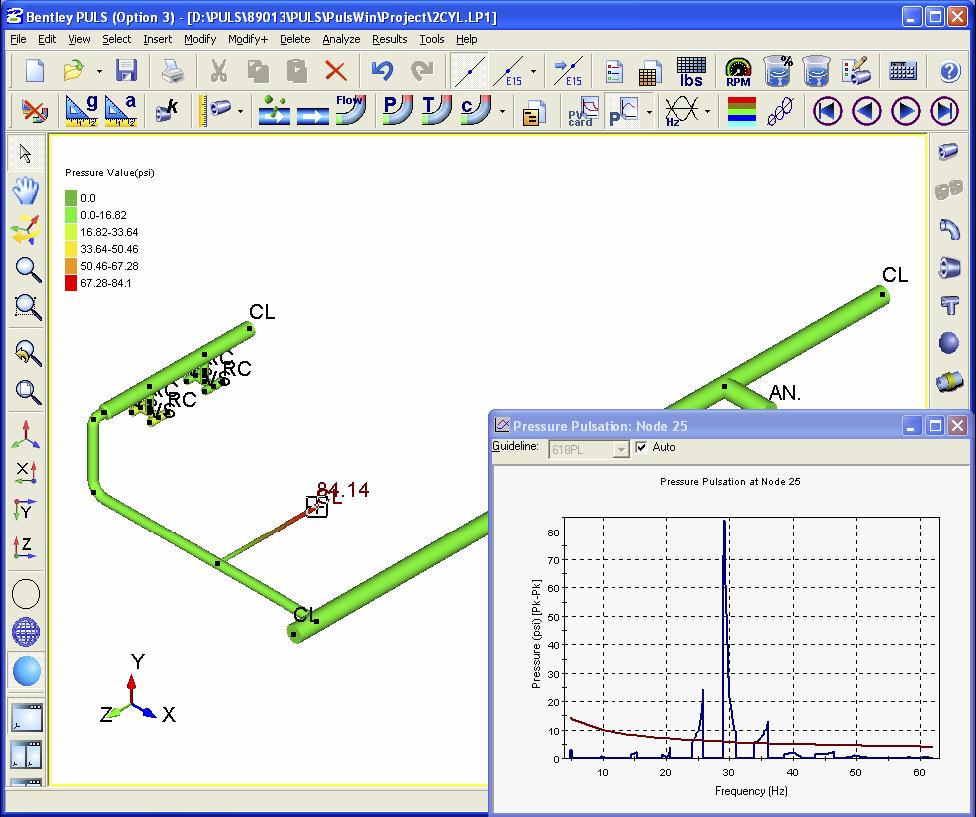The image size is (976, 817).
Task: Expand the Hz wave dropdown arrow
Action: [708, 112]
